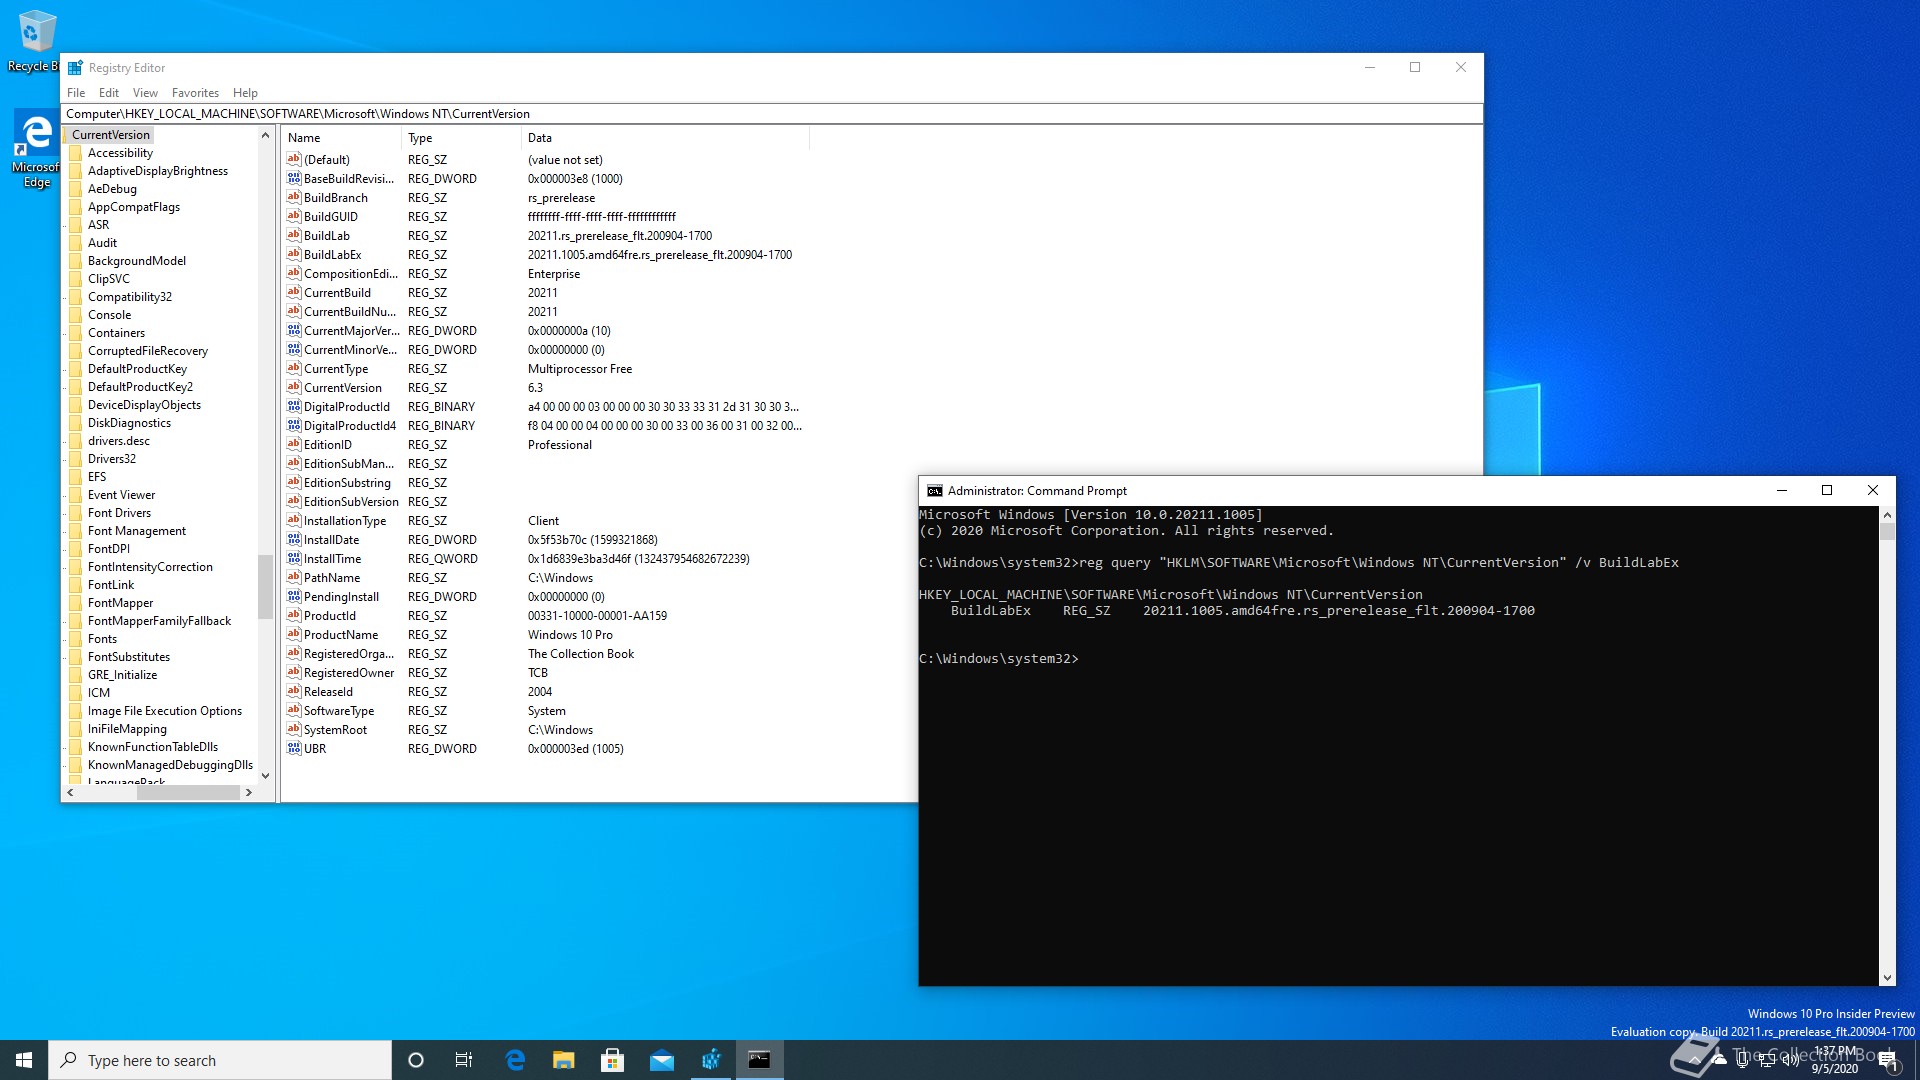Select the KnownFunctionTableDlls key

pyautogui.click(x=153, y=747)
